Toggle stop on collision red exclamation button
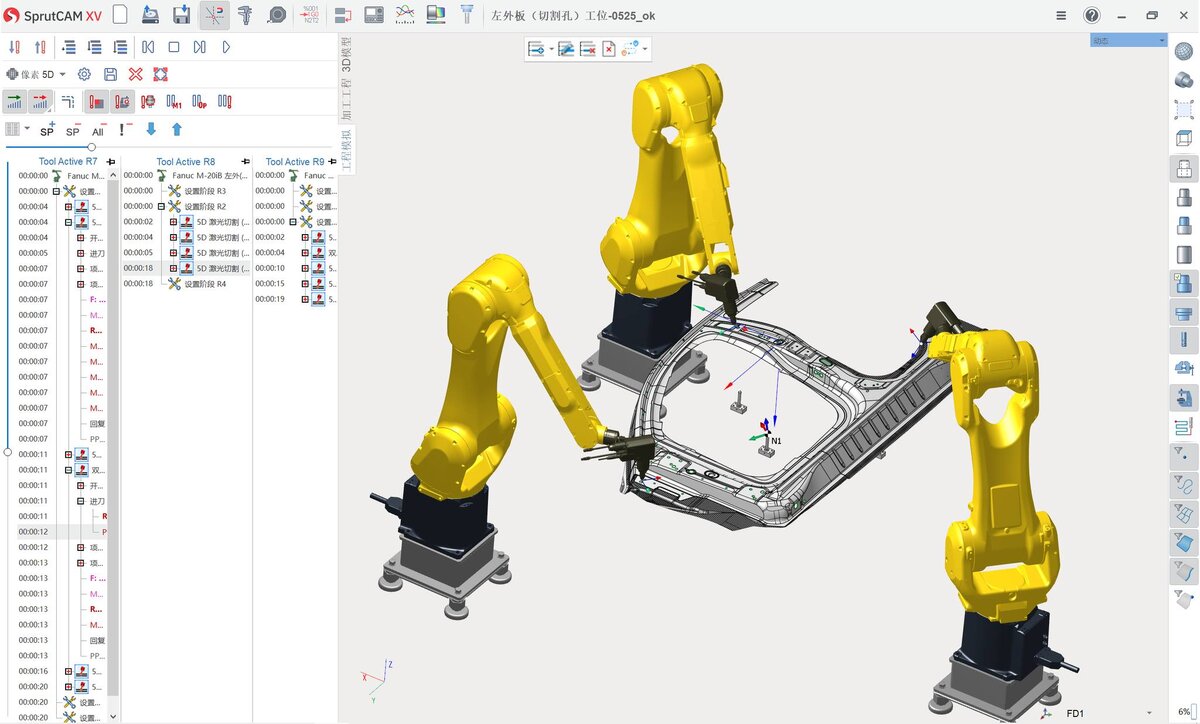The image size is (1200, 724). tap(97, 101)
